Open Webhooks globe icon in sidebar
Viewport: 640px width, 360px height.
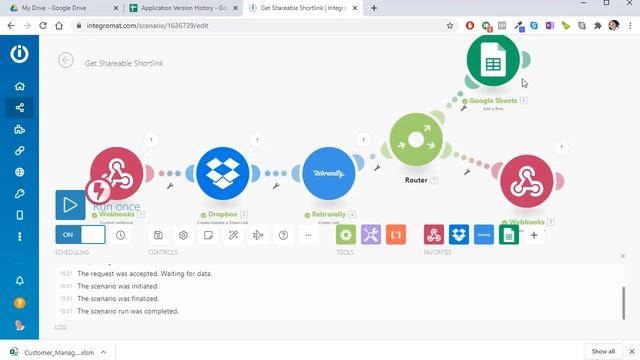(20, 172)
